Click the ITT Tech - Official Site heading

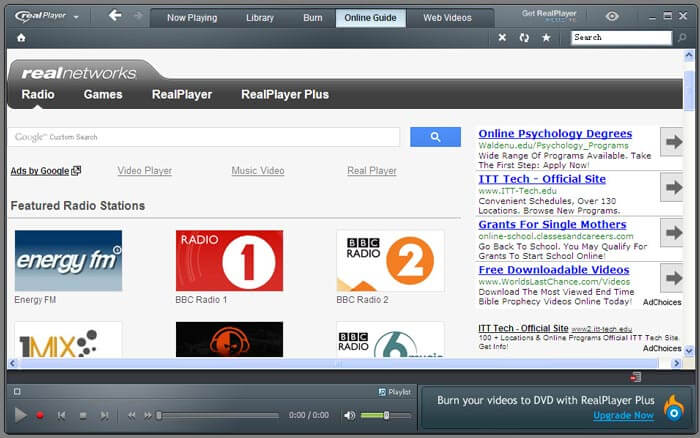click(542, 179)
